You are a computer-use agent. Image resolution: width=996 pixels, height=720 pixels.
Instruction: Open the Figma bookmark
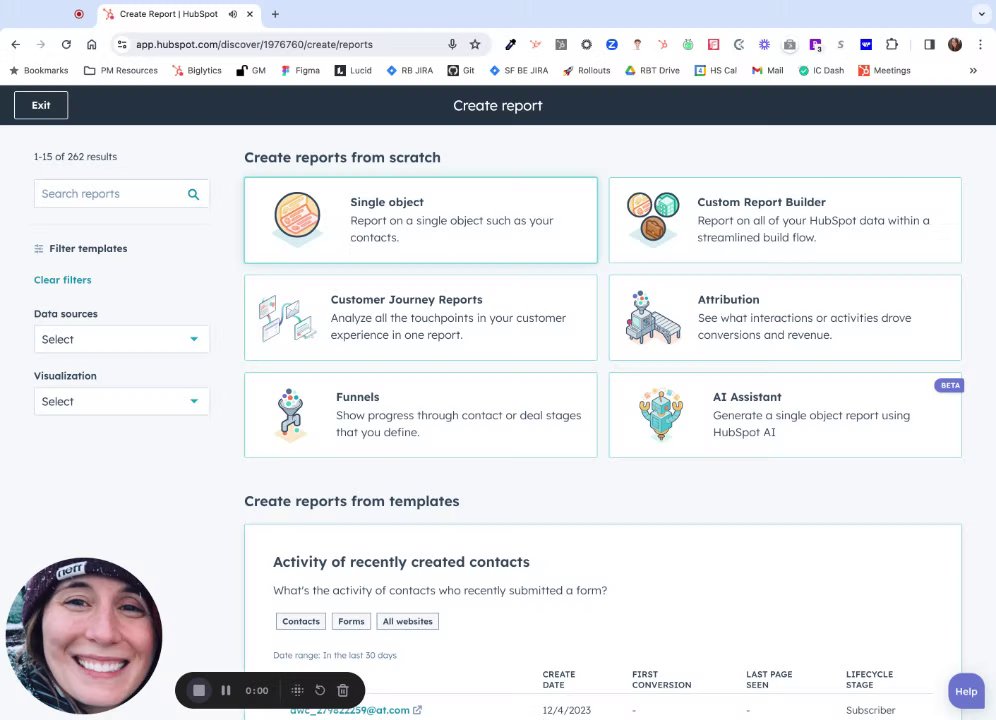pyautogui.click(x=300, y=71)
